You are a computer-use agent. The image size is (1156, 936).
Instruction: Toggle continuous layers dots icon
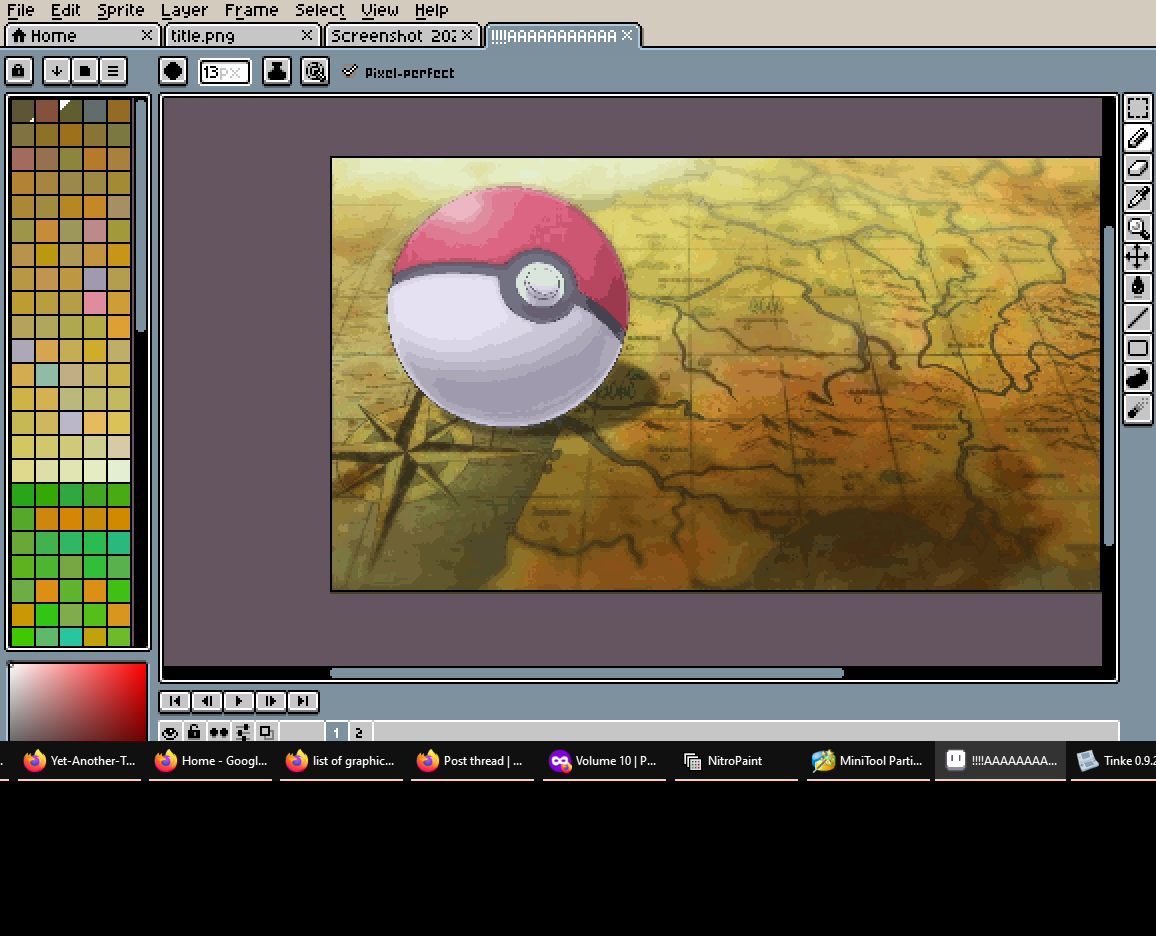[x=218, y=732]
